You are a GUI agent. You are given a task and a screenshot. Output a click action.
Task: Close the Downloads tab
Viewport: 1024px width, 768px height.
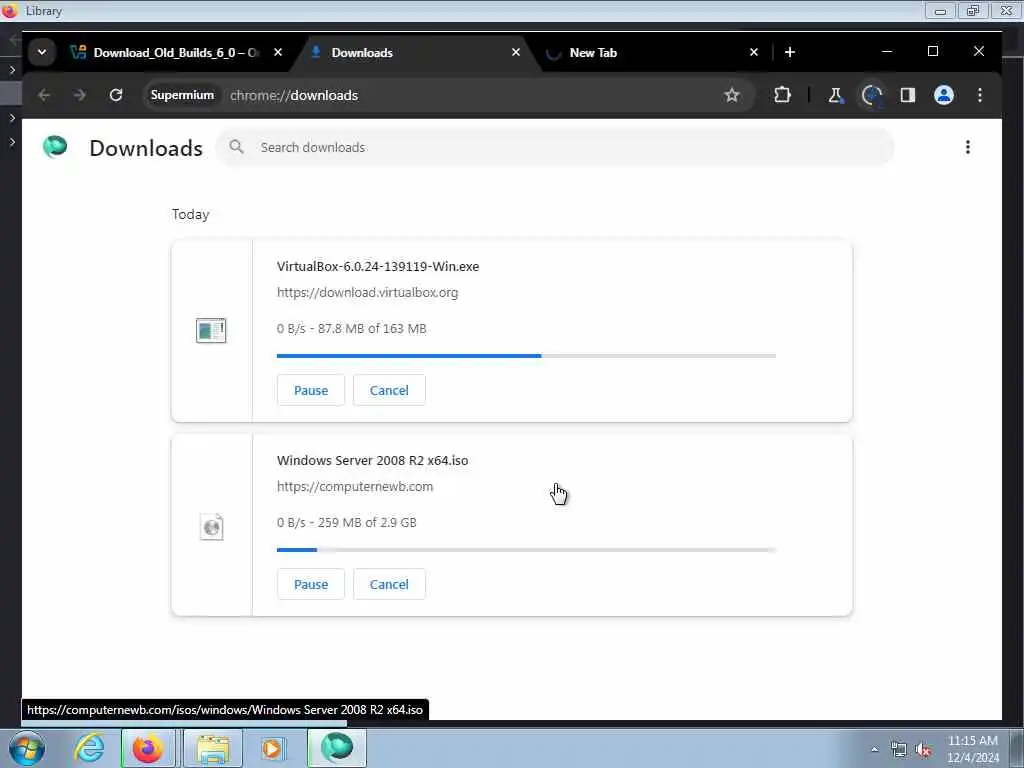(x=516, y=52)
